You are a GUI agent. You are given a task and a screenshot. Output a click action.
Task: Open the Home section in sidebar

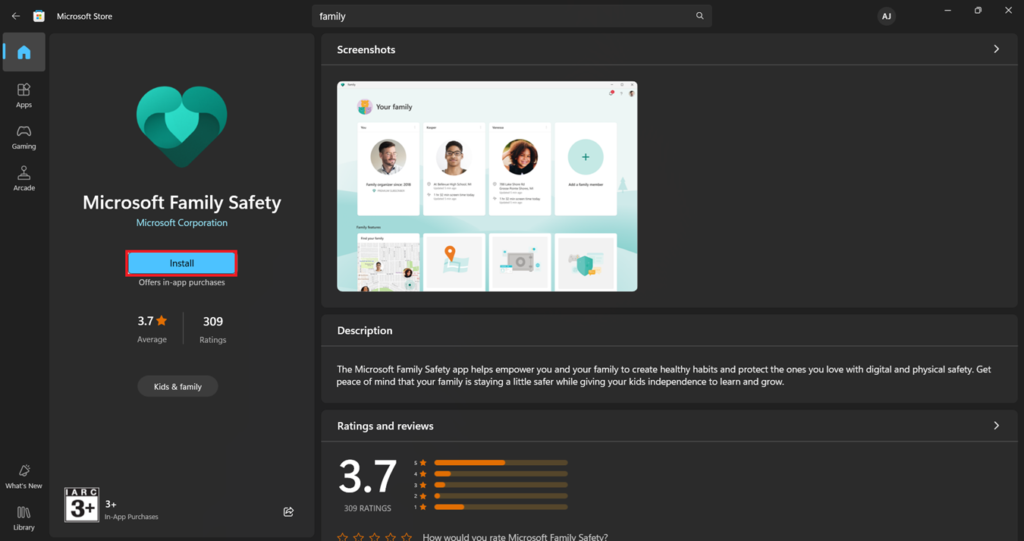[x=24, y=52]
